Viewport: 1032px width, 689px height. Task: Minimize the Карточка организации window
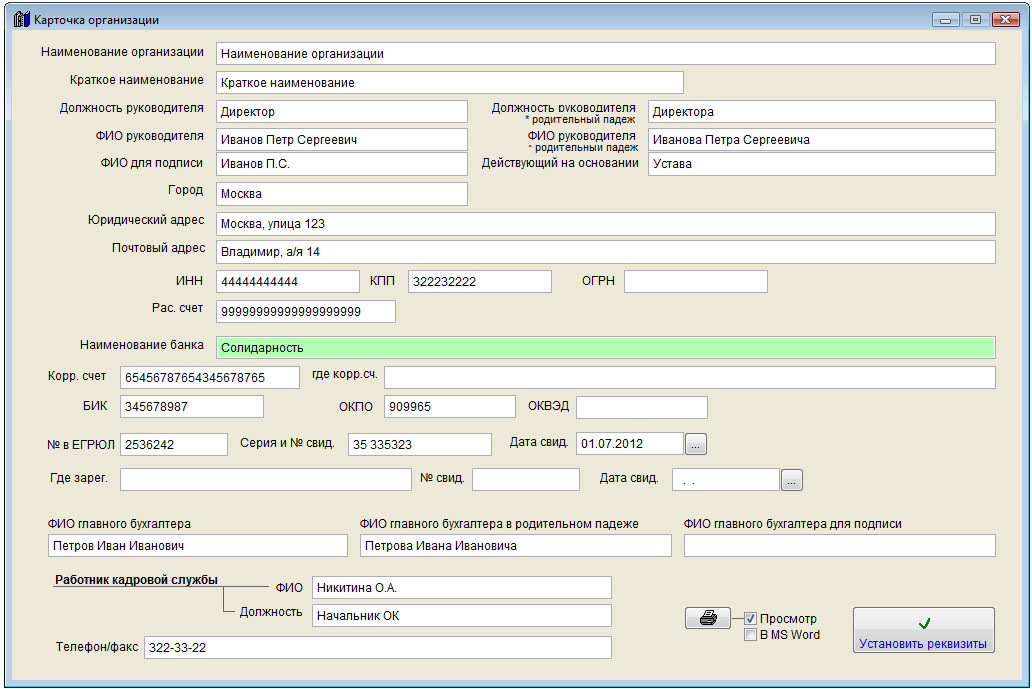[x=946, y=19]
